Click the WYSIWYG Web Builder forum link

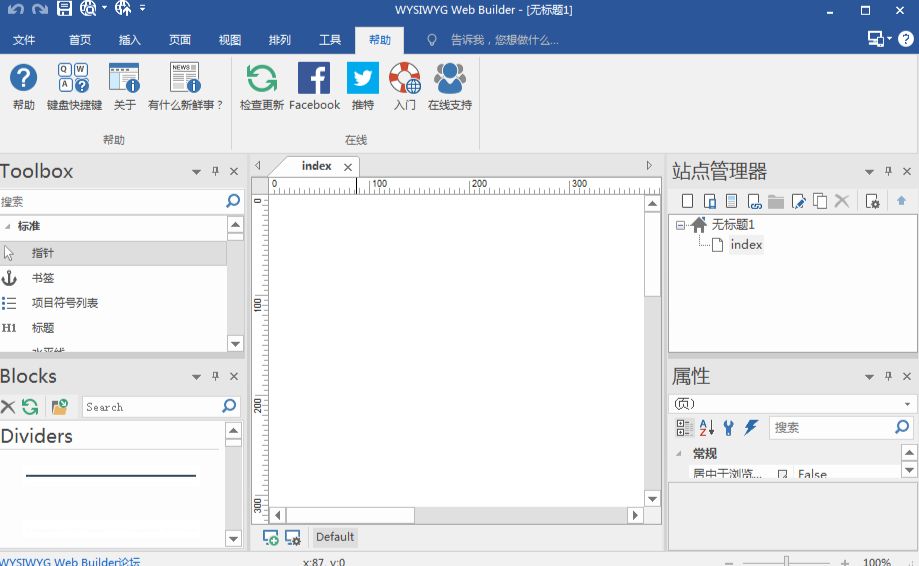(70, 561)
